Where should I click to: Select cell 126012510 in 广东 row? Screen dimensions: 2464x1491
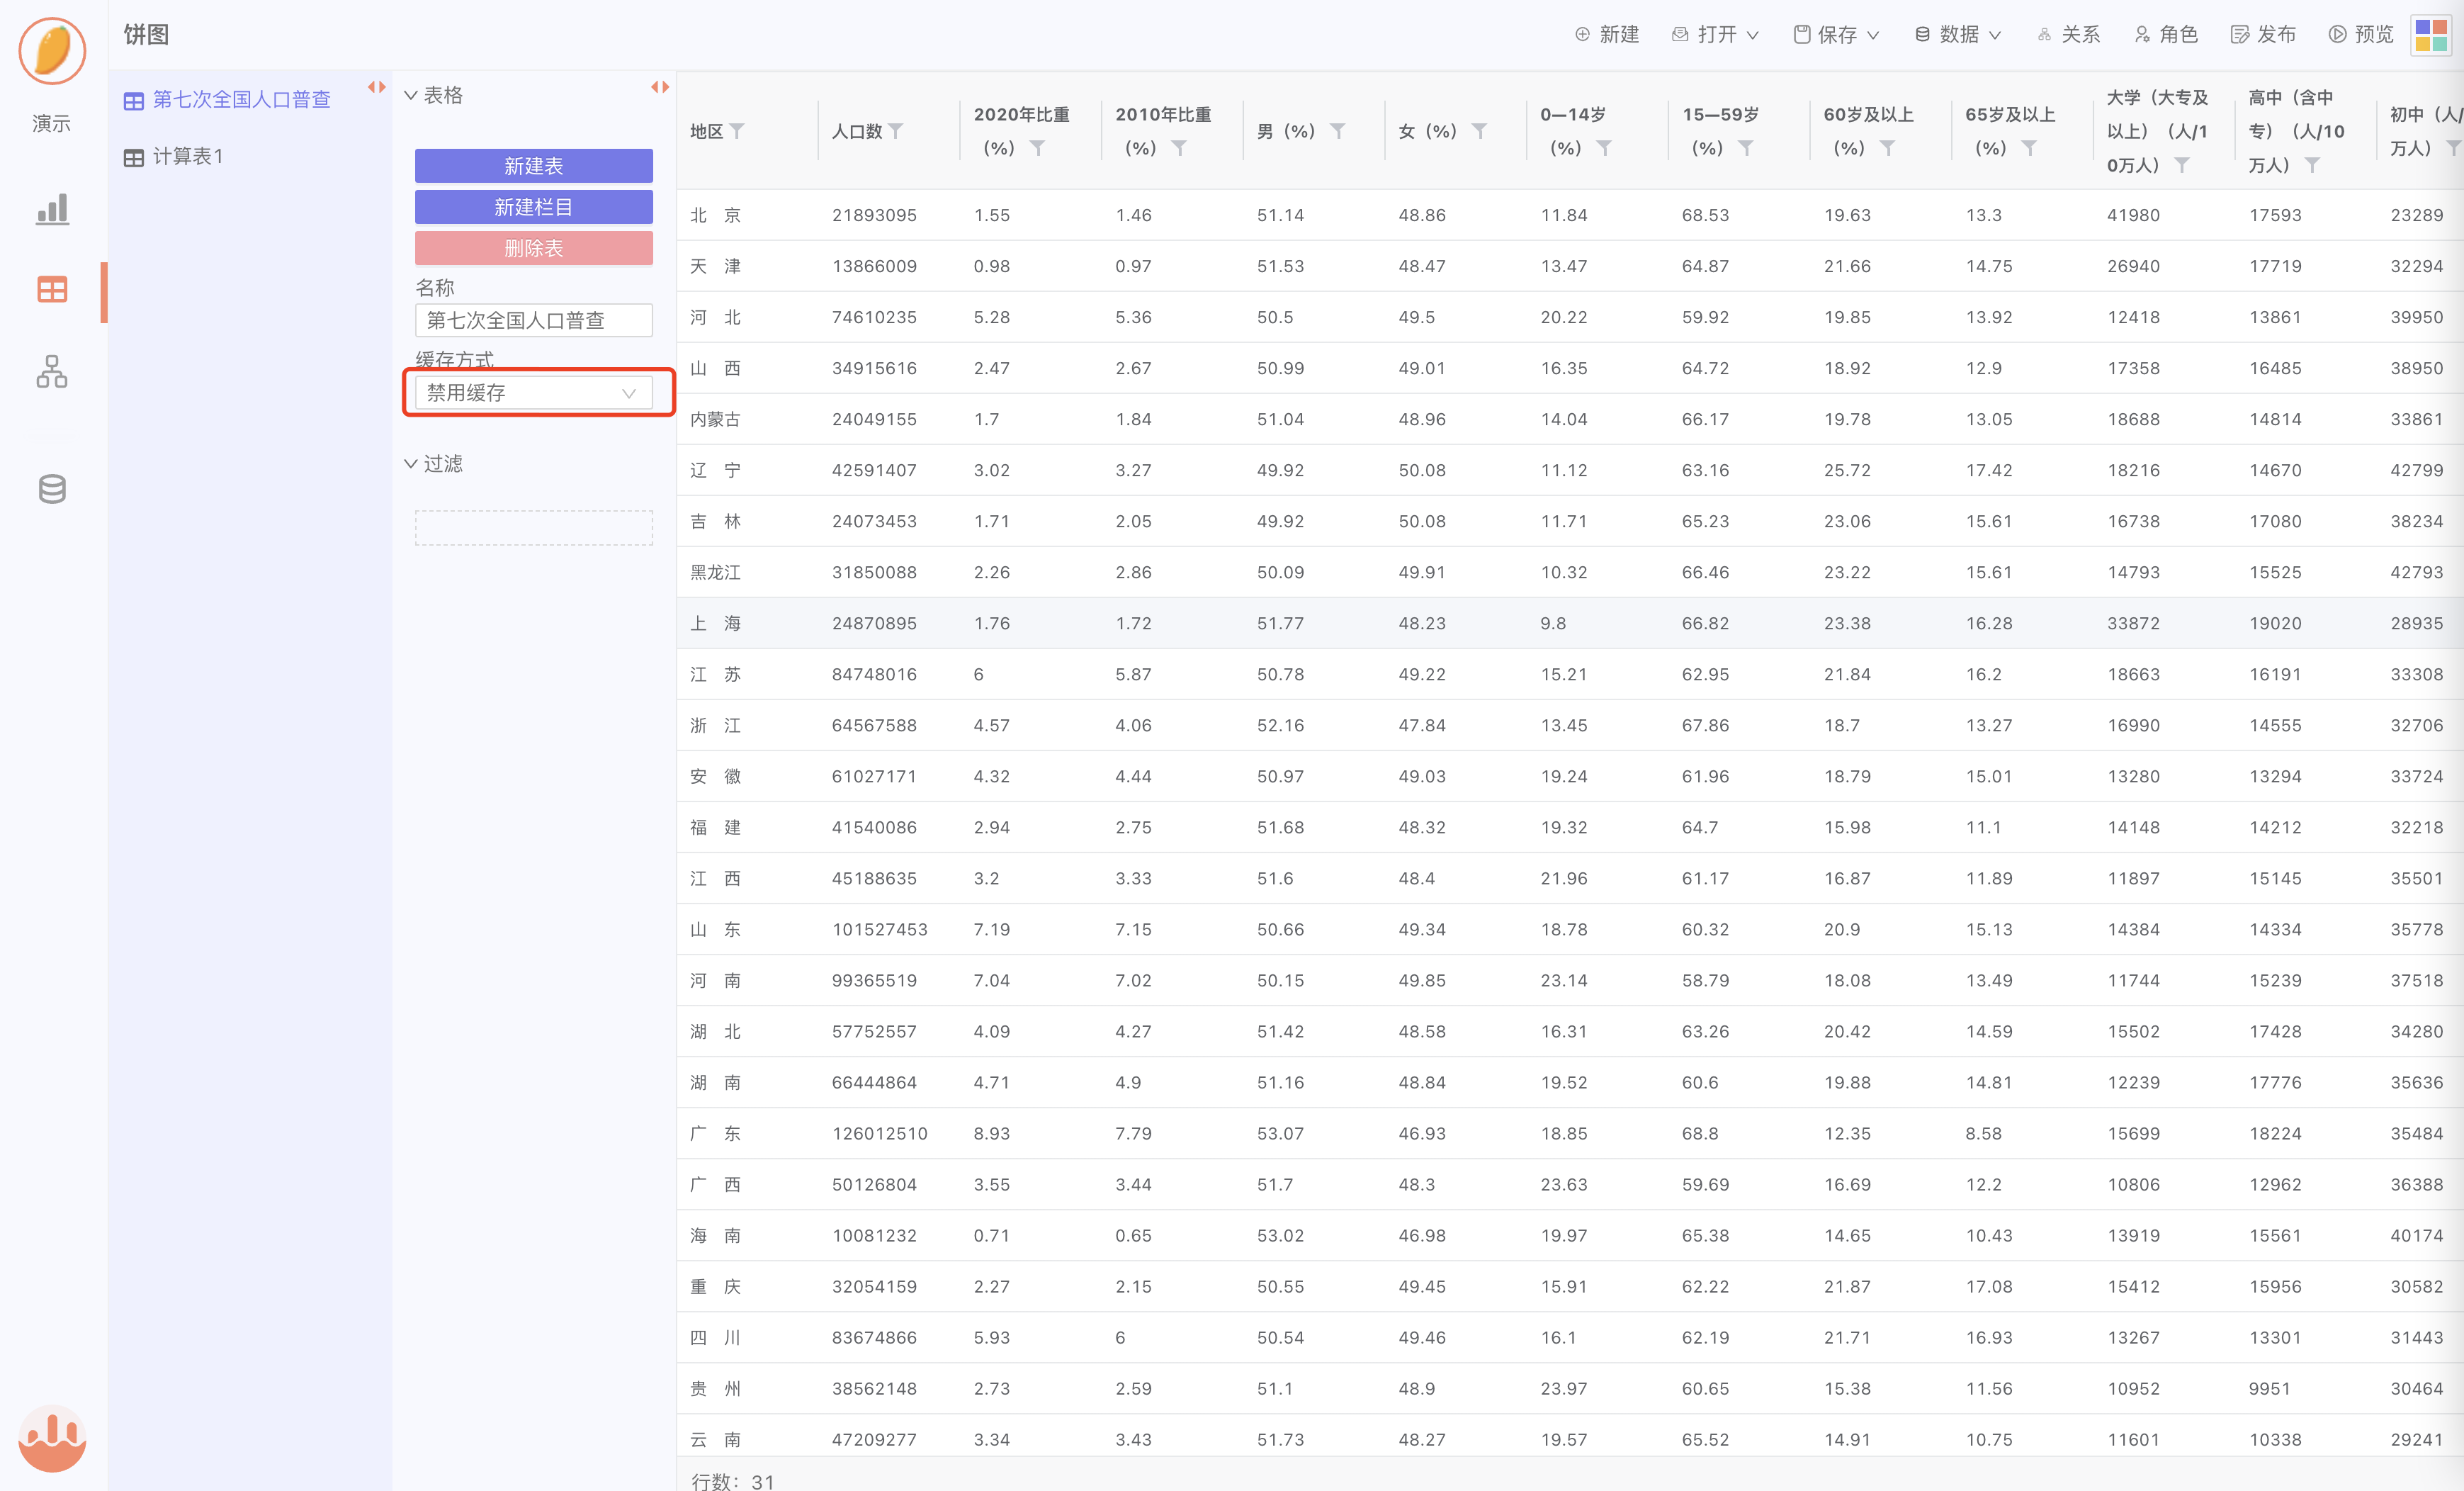pyautogui.click(x=880, y=1134)
